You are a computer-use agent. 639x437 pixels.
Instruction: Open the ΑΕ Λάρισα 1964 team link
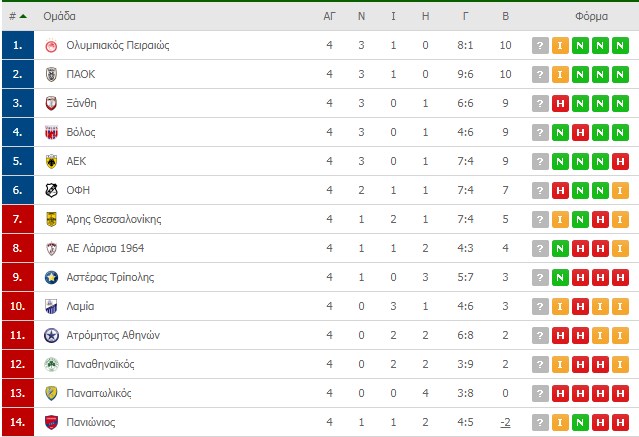coord(105,248)
